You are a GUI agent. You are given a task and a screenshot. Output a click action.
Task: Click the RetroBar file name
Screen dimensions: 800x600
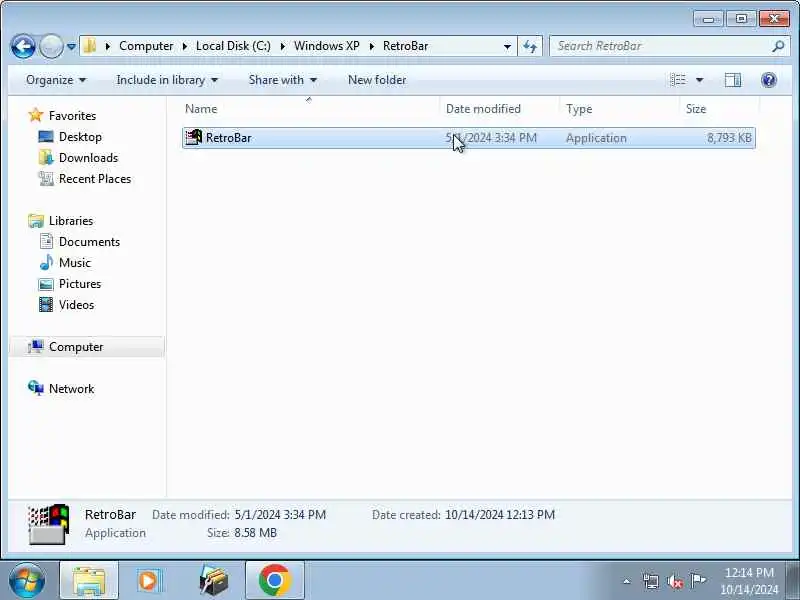[x=229, y=138]
